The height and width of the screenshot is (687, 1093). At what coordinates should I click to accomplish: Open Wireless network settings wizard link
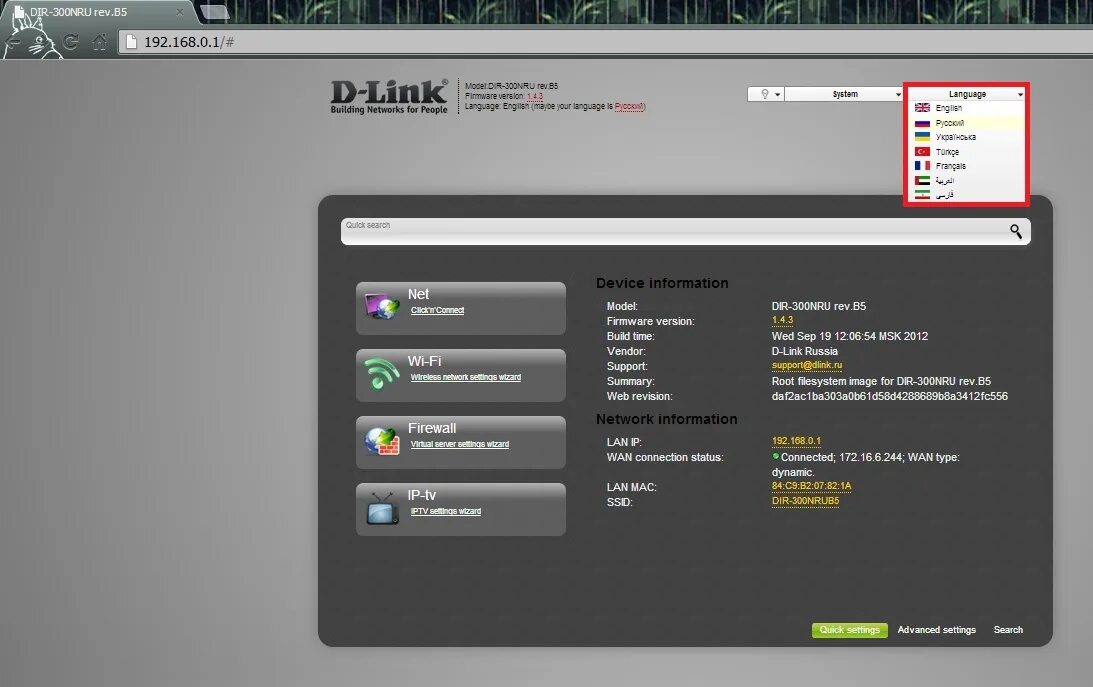coord(466,378)
